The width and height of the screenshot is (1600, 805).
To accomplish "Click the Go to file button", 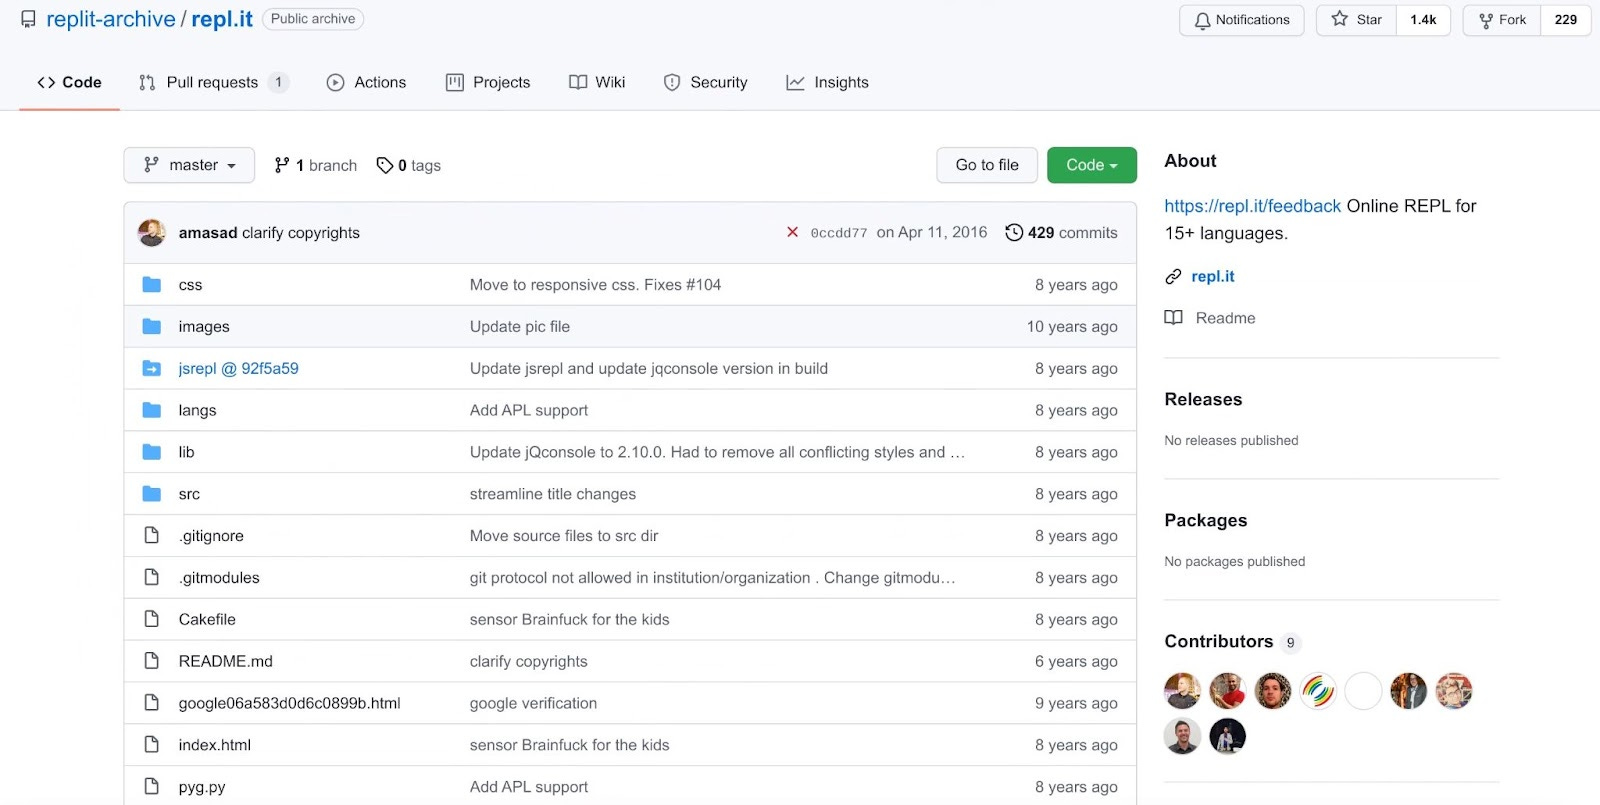I will click(x=987, y=165).
